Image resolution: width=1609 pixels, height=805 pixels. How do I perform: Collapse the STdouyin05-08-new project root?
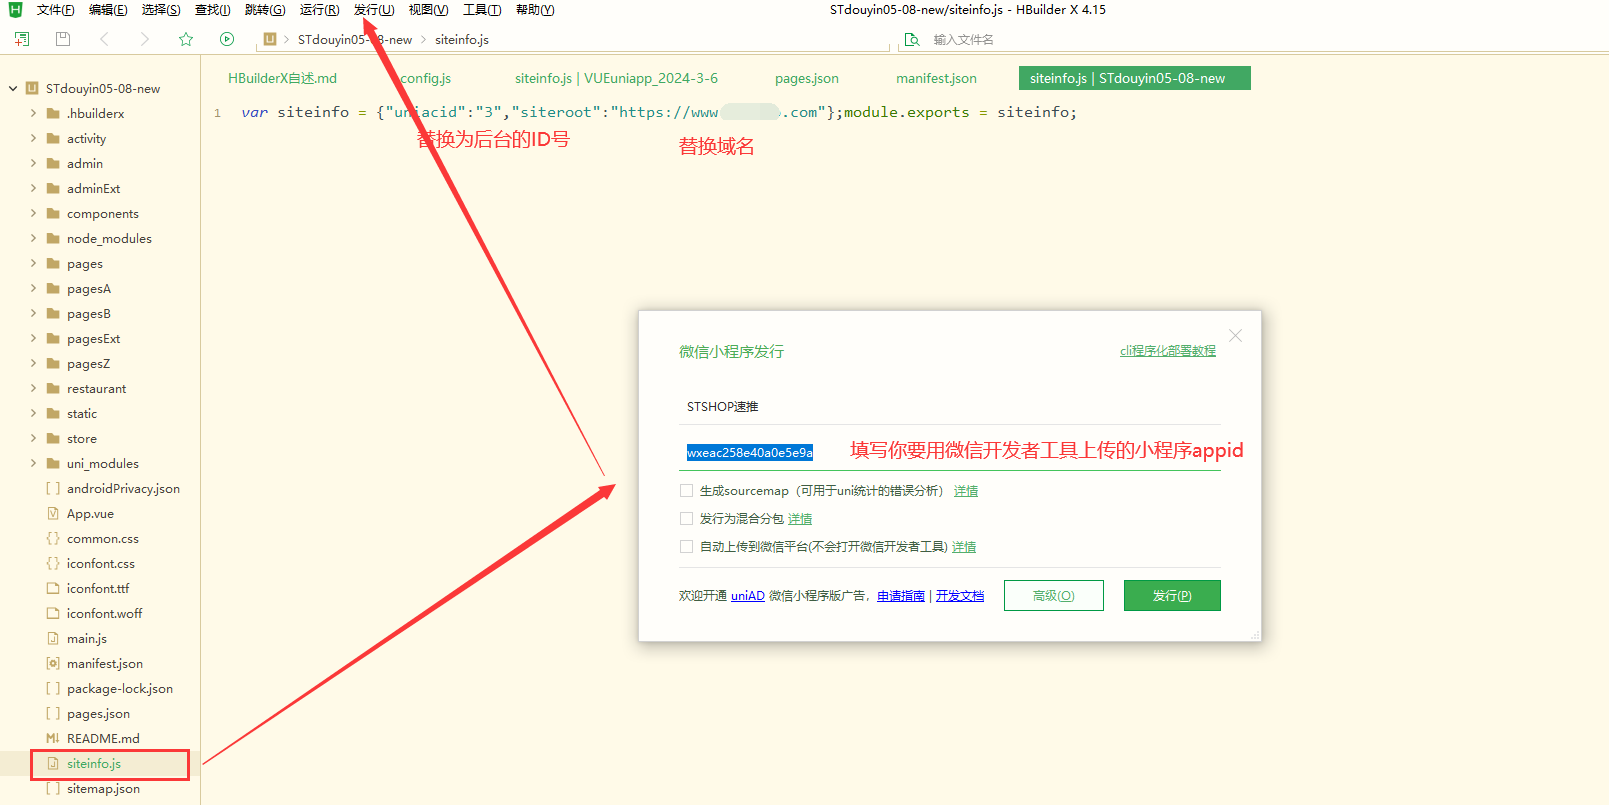coord(13,88)
